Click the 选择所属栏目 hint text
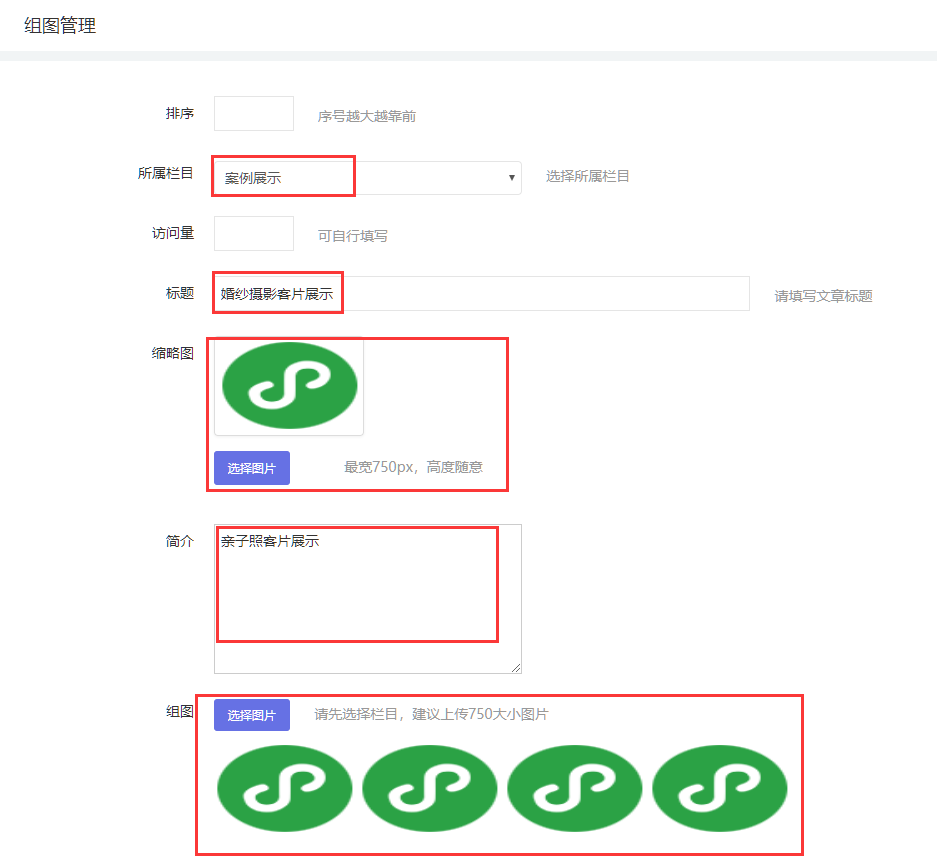 point(587,176)
